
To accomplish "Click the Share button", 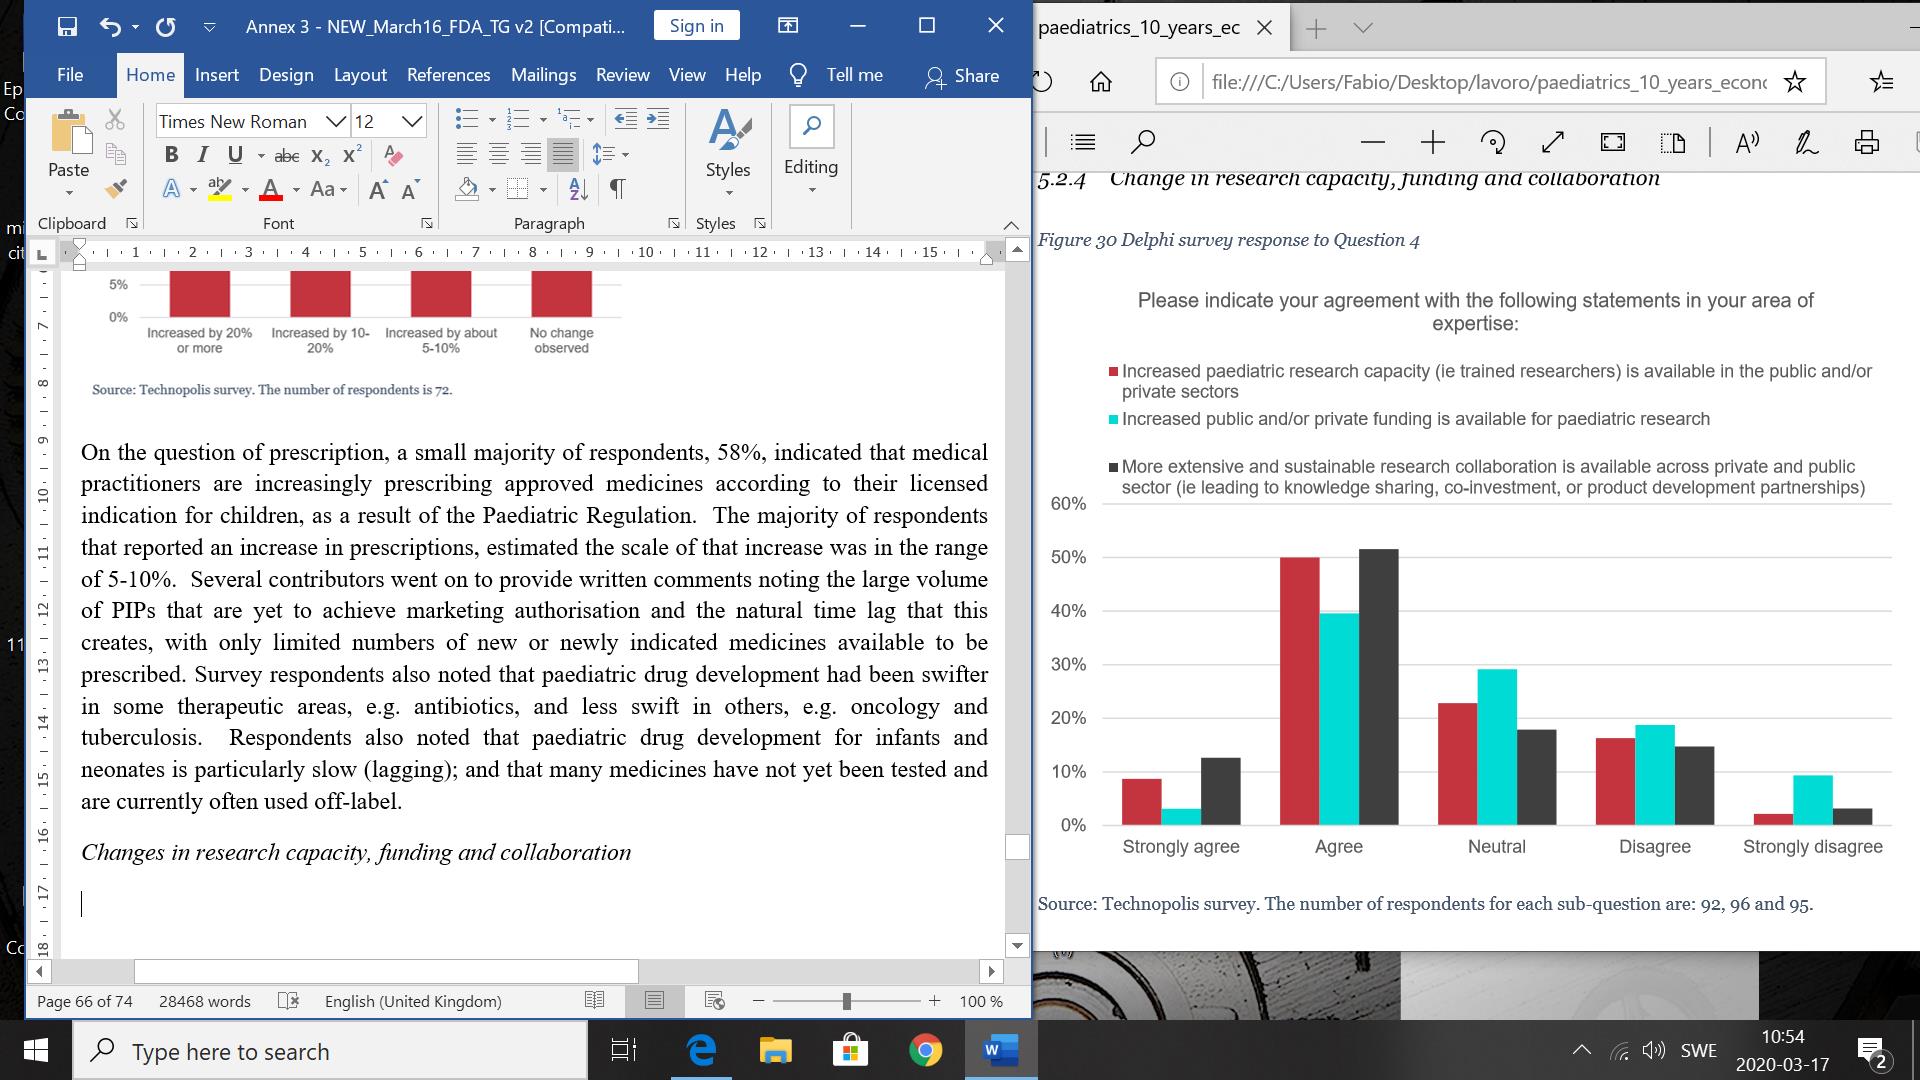I will tap(962, 75).
